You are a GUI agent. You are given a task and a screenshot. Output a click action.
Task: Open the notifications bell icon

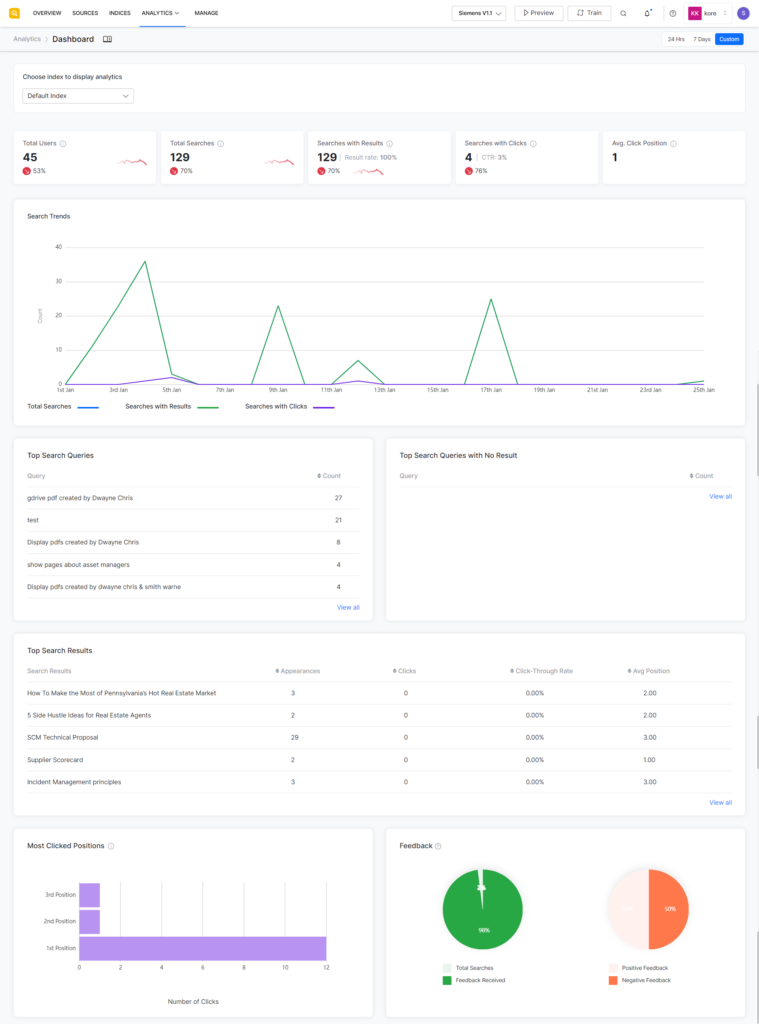pos(646,13)
